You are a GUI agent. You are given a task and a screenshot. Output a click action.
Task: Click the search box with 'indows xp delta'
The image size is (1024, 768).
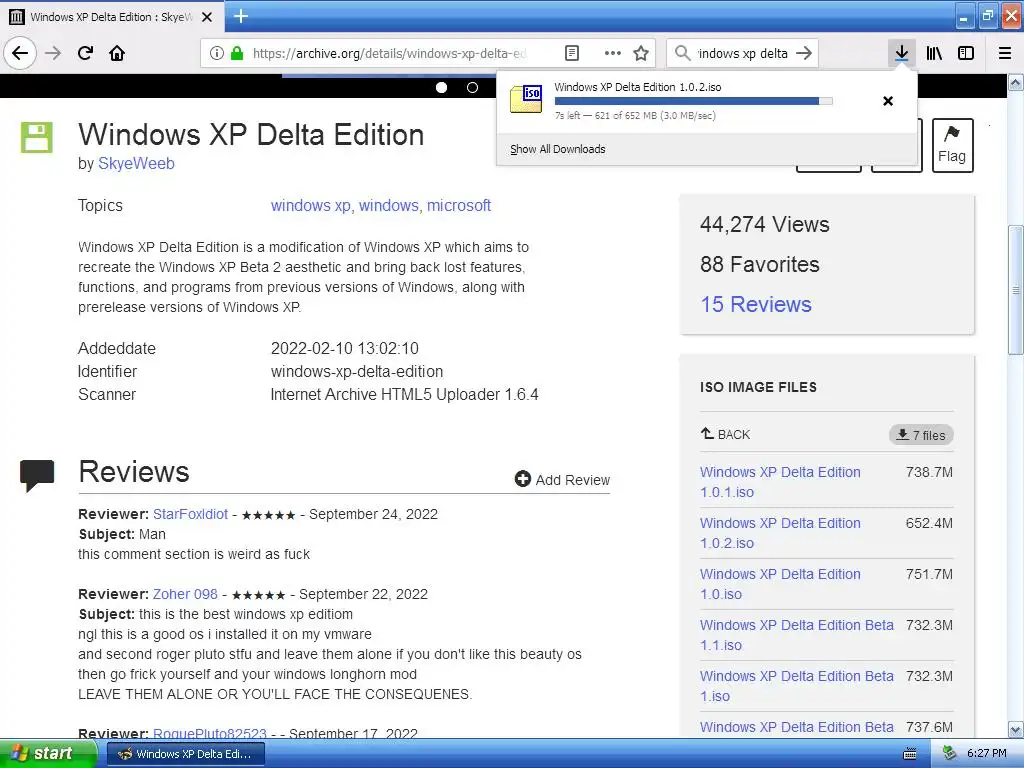point(743,54)
